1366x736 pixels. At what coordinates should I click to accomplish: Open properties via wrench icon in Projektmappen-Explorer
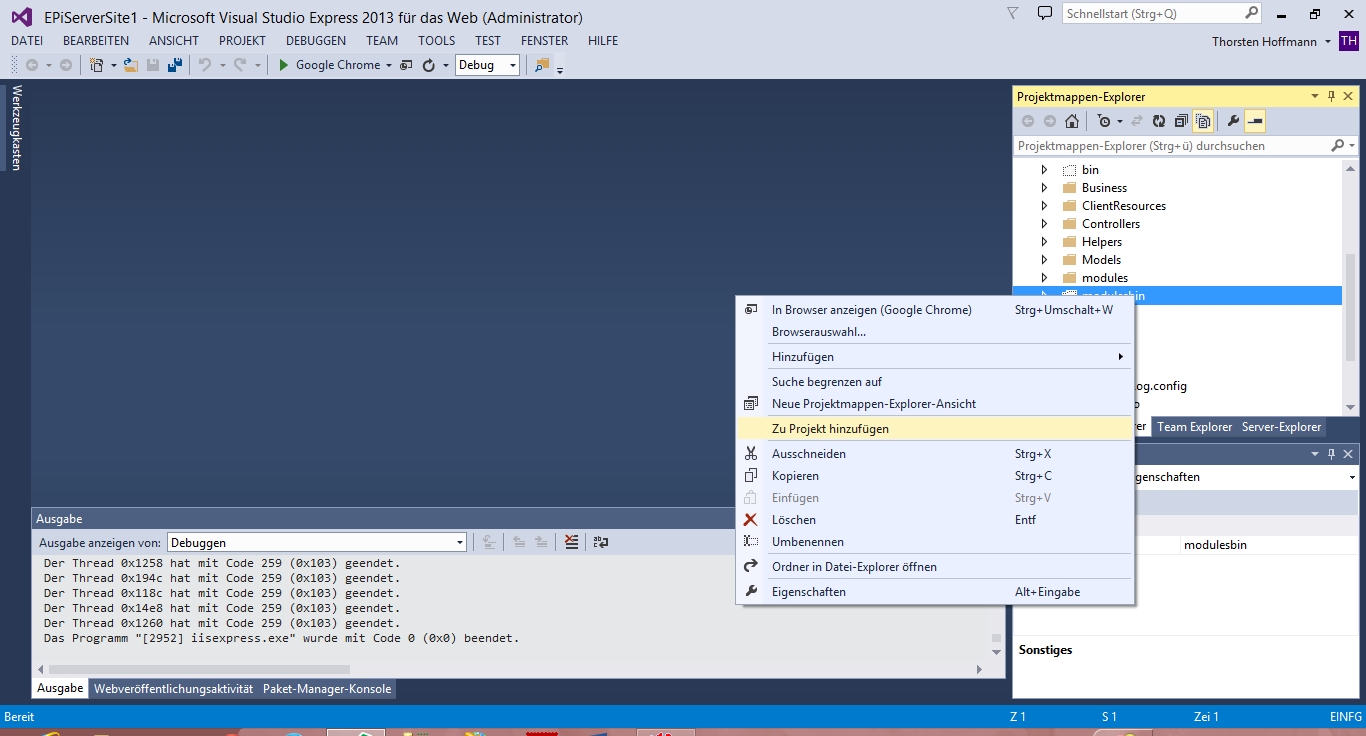pos(1233,121)
